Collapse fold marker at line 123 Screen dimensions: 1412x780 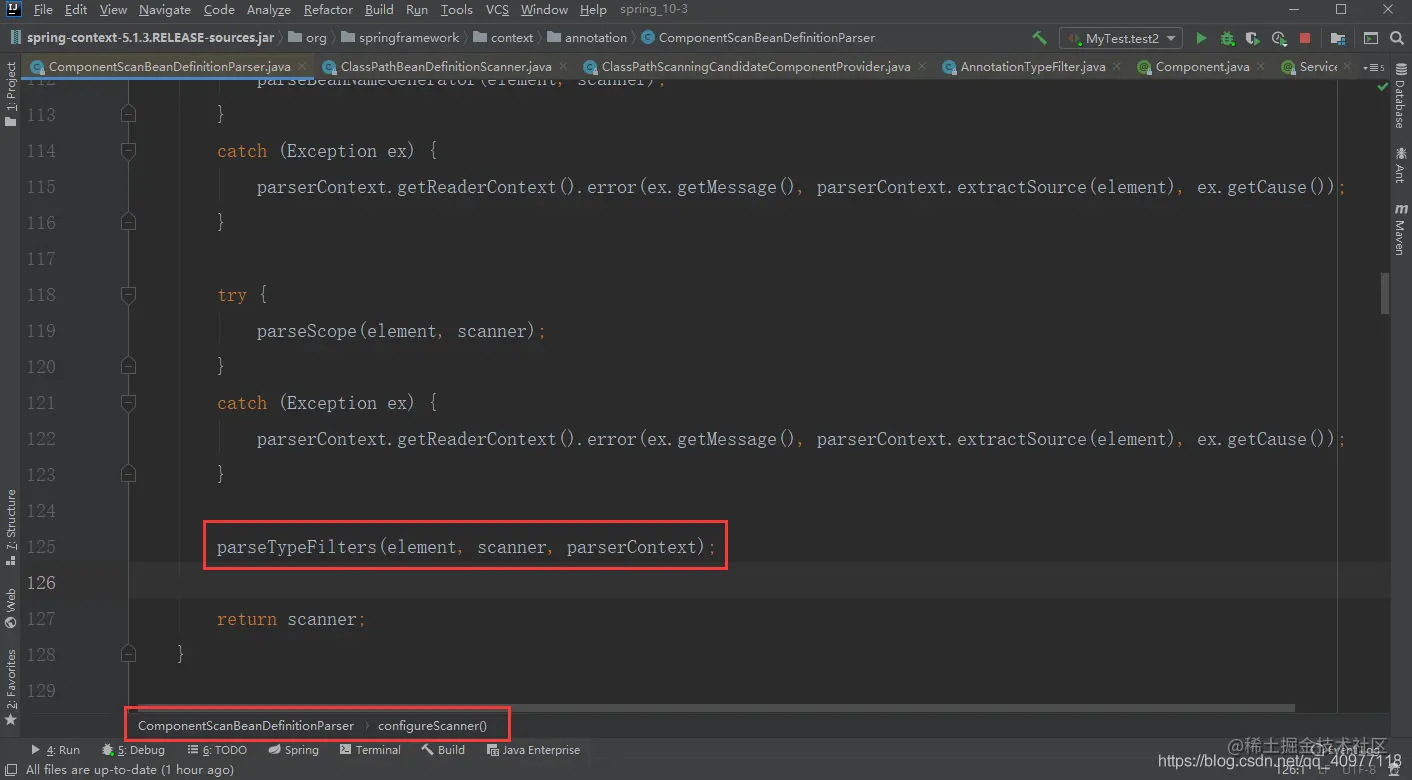(128, 475)
